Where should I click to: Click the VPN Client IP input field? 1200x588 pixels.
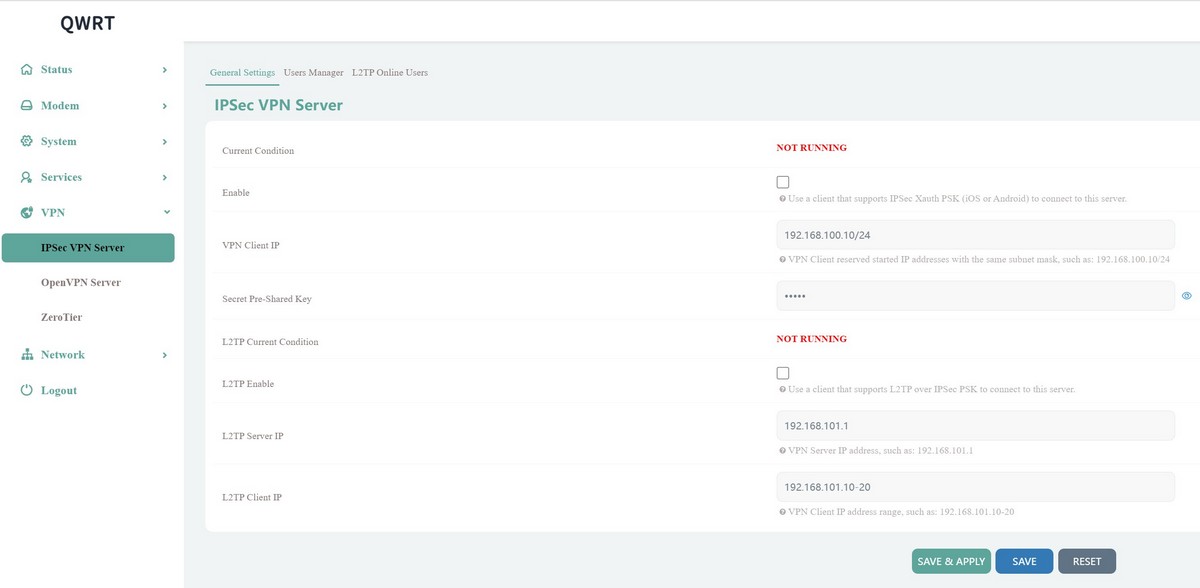point(975,234)
